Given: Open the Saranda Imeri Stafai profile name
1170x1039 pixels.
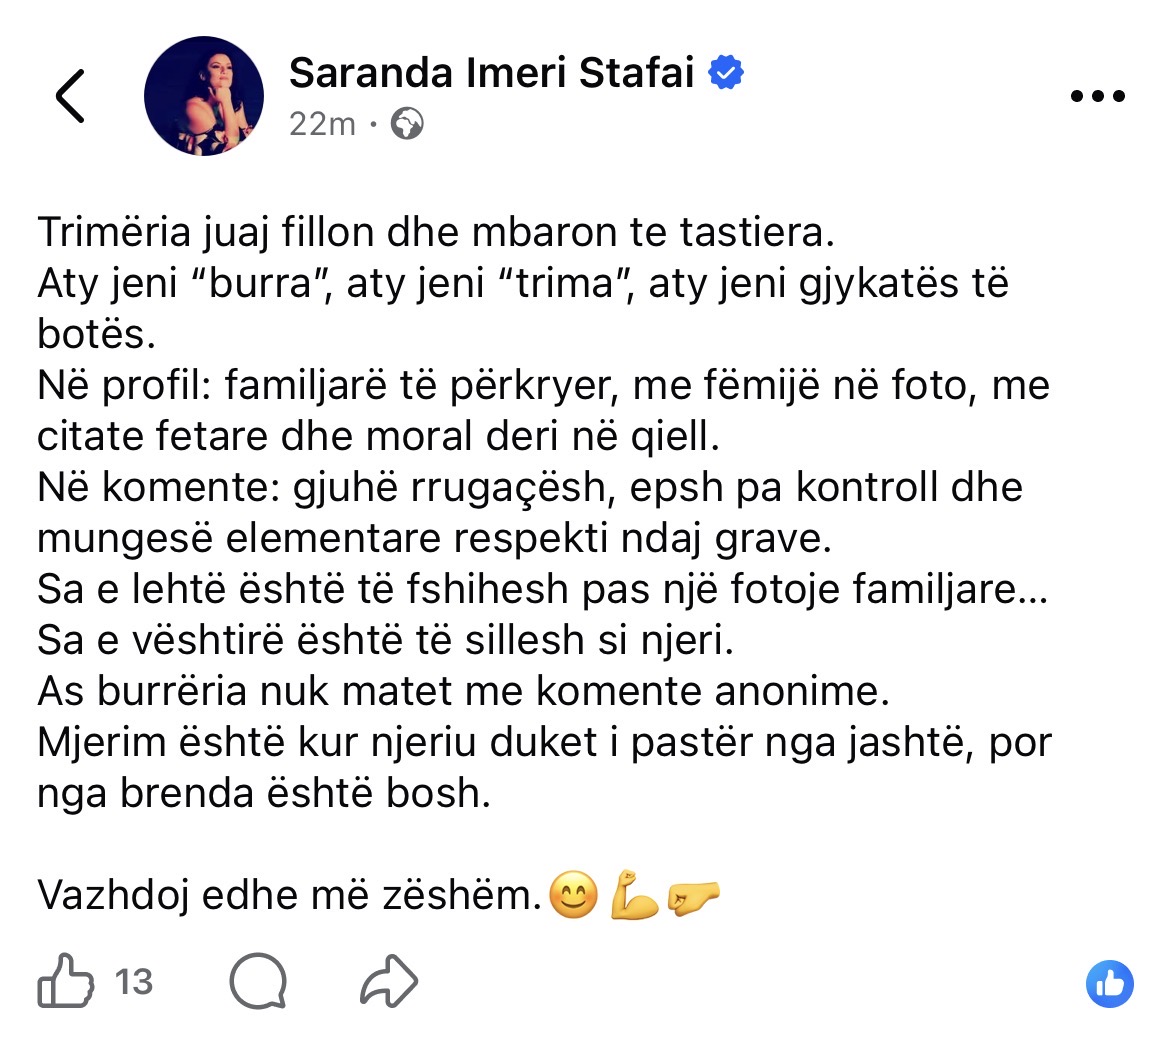Looking at the screenshot, I should (491, 73).
